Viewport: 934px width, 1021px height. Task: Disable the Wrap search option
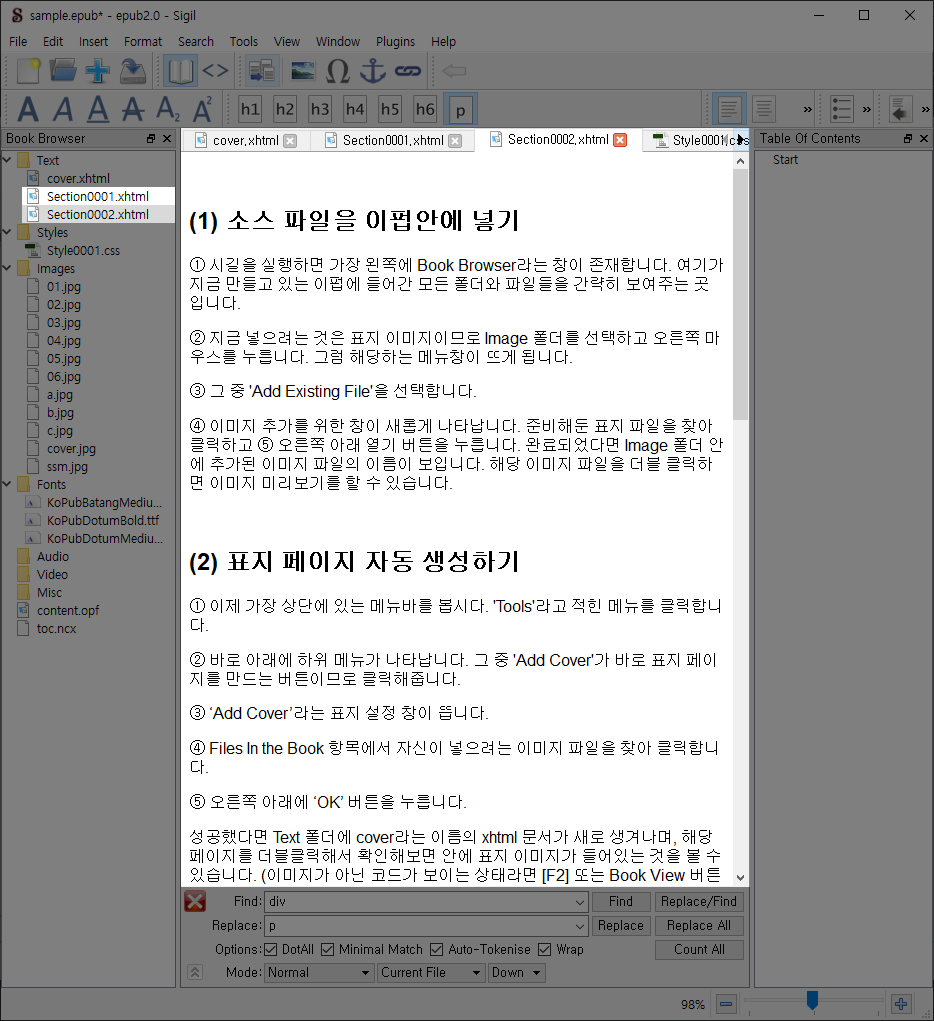coord(544,949)
